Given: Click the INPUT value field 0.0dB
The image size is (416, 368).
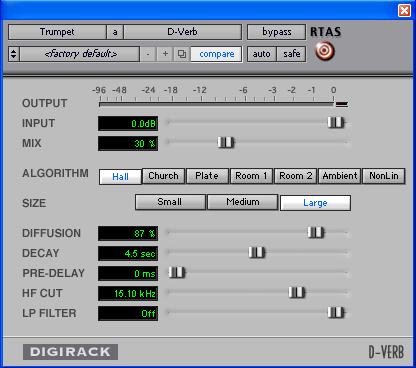Looking at the screenshot, I should coord(128,124).
